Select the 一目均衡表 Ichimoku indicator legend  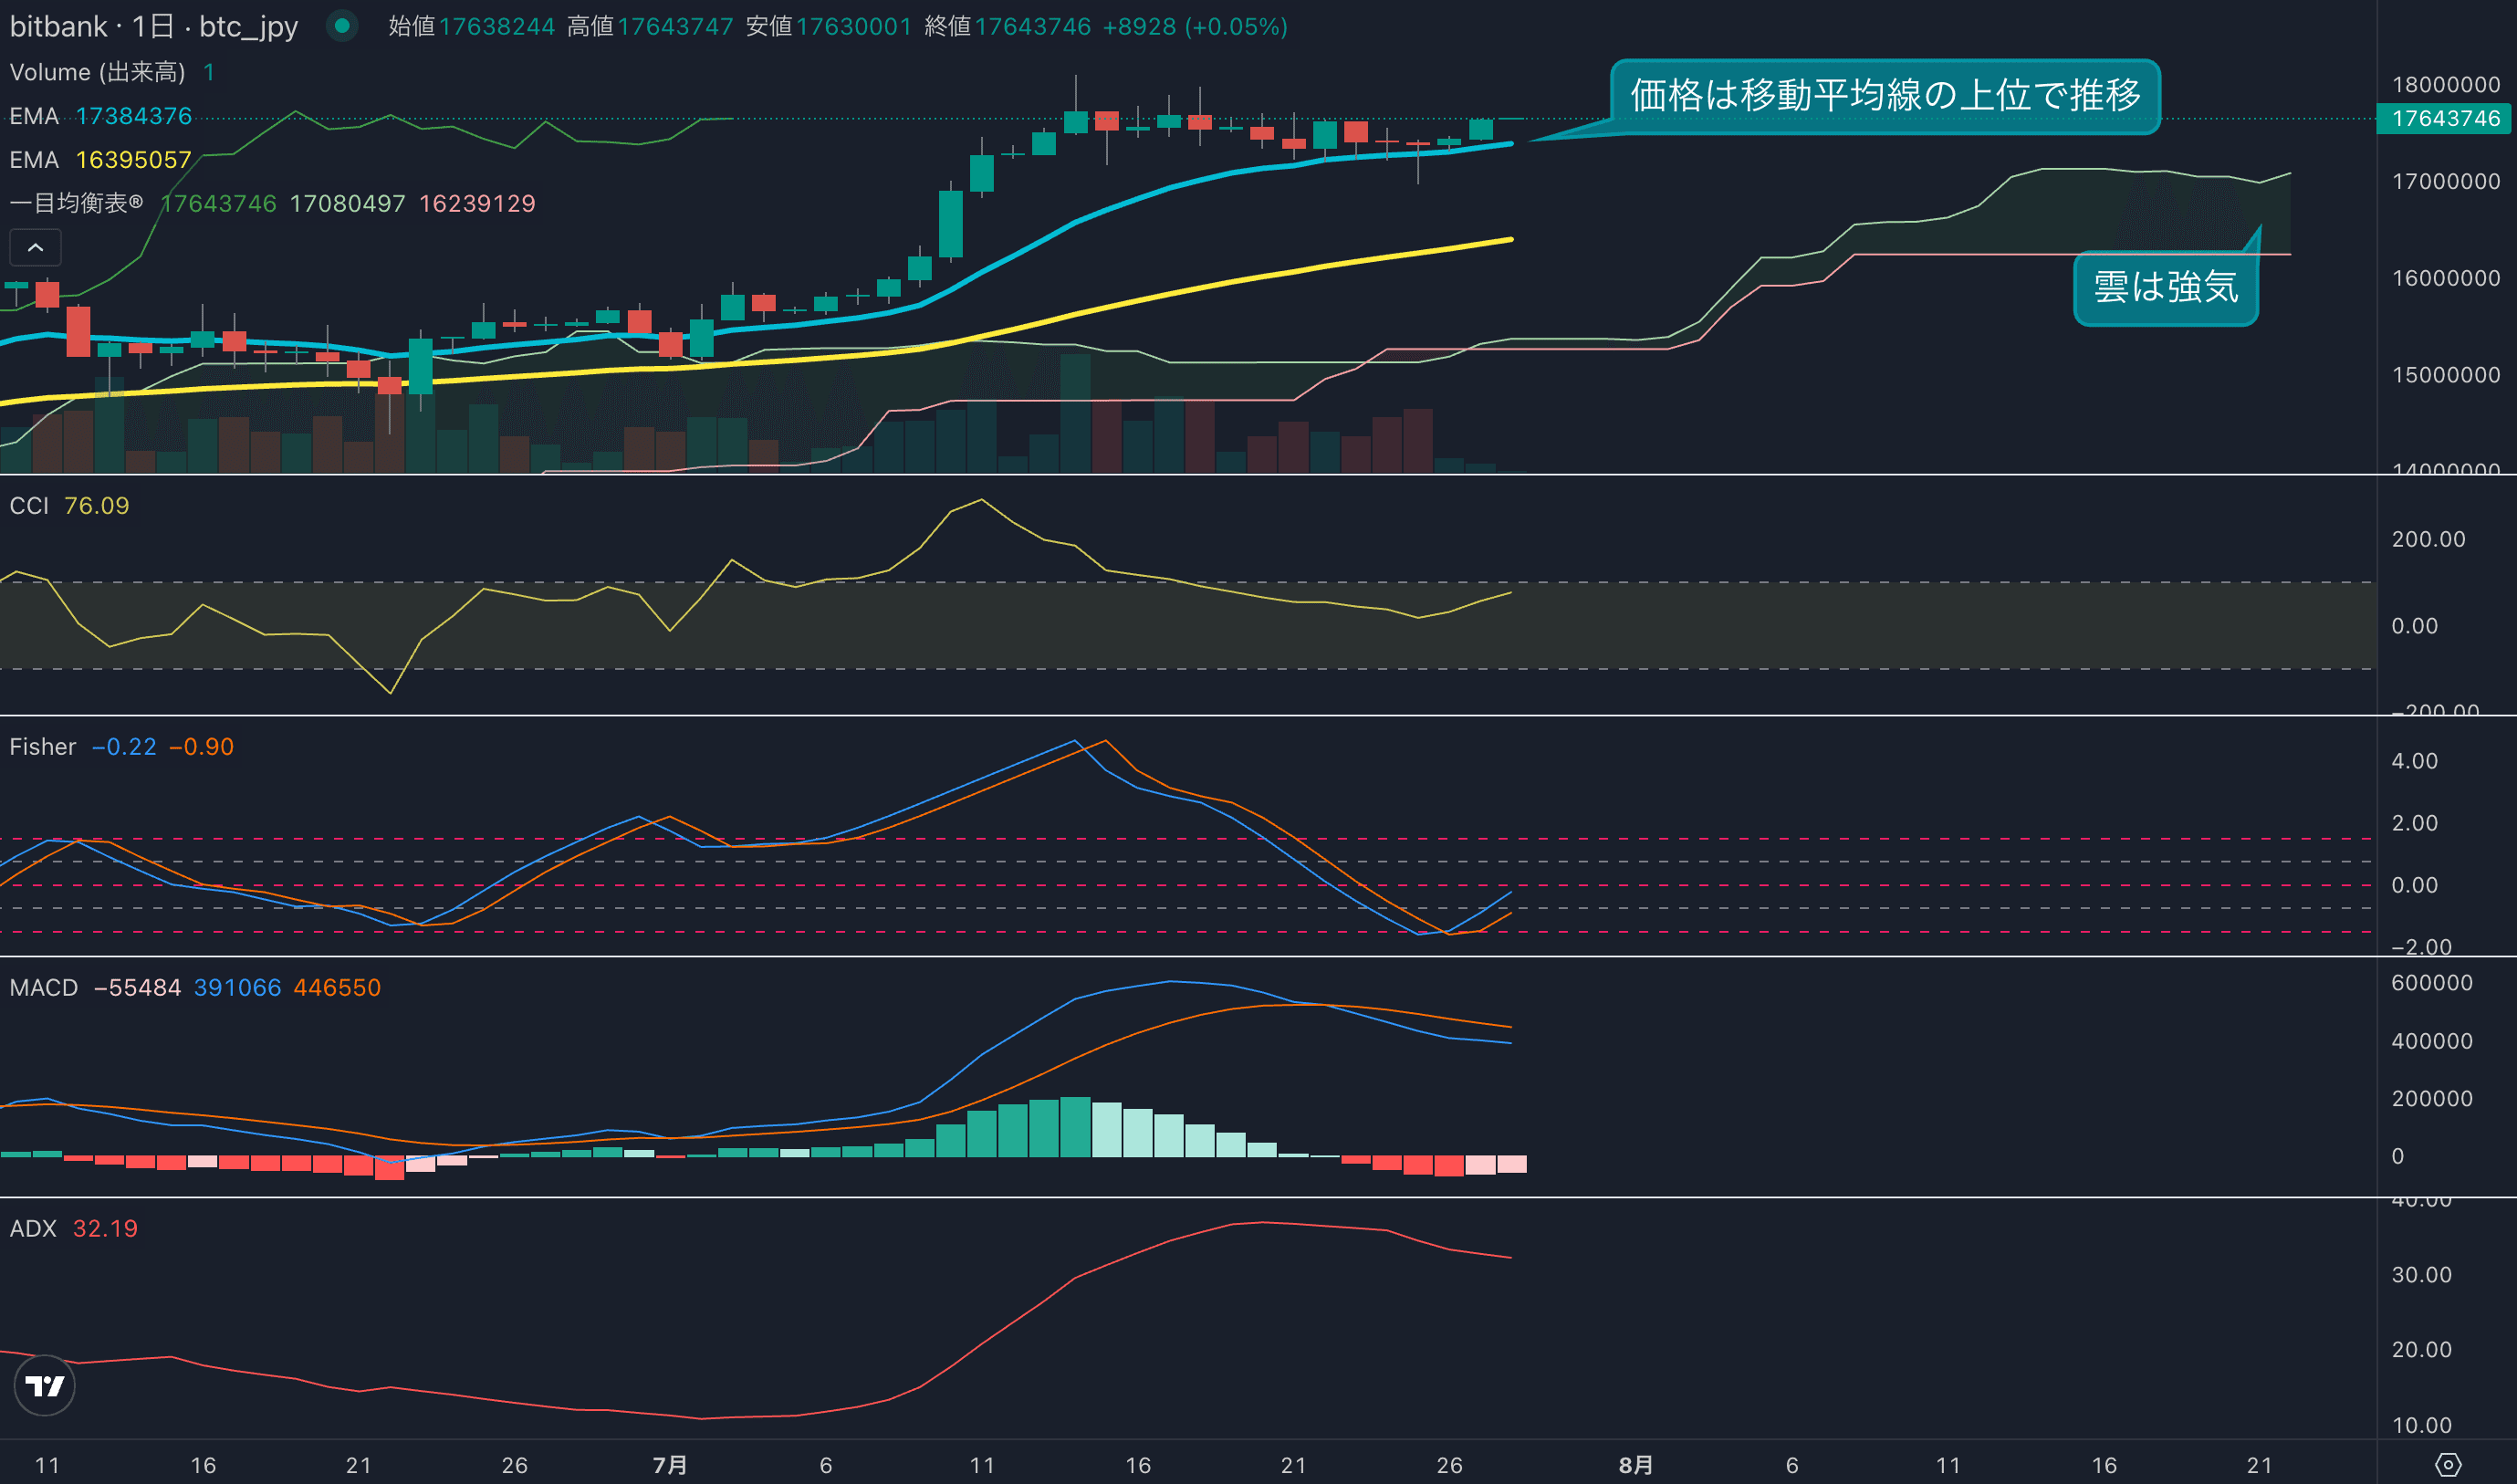tap(76, 203)
